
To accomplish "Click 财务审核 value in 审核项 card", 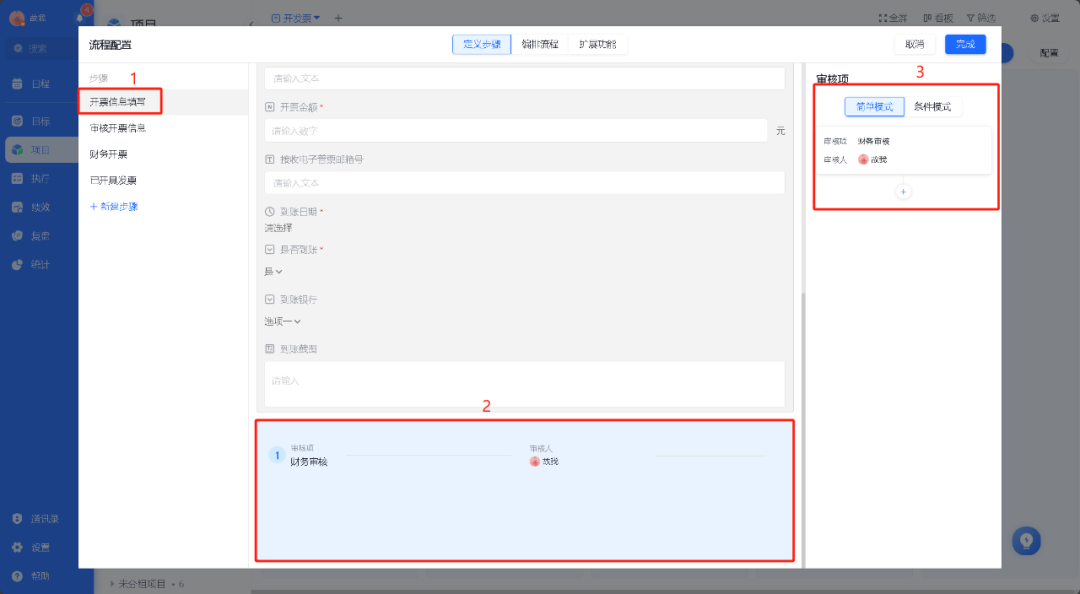I will [x=873, y=141].
